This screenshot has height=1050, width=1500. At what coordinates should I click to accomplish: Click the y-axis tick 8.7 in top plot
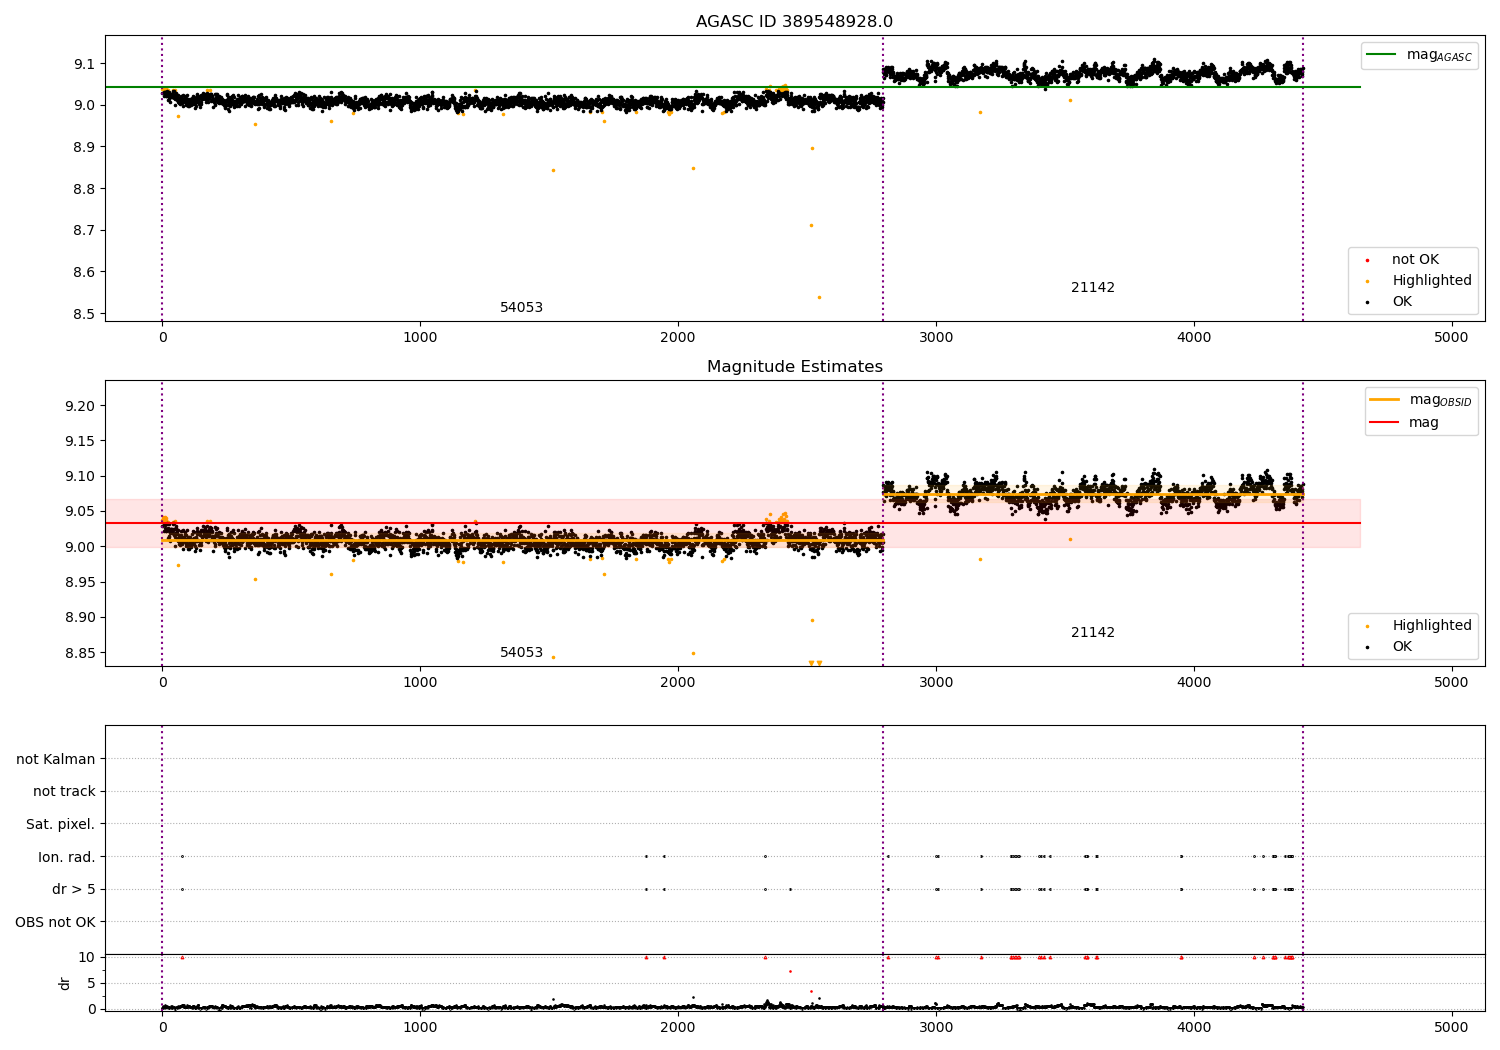pos(84,231)
